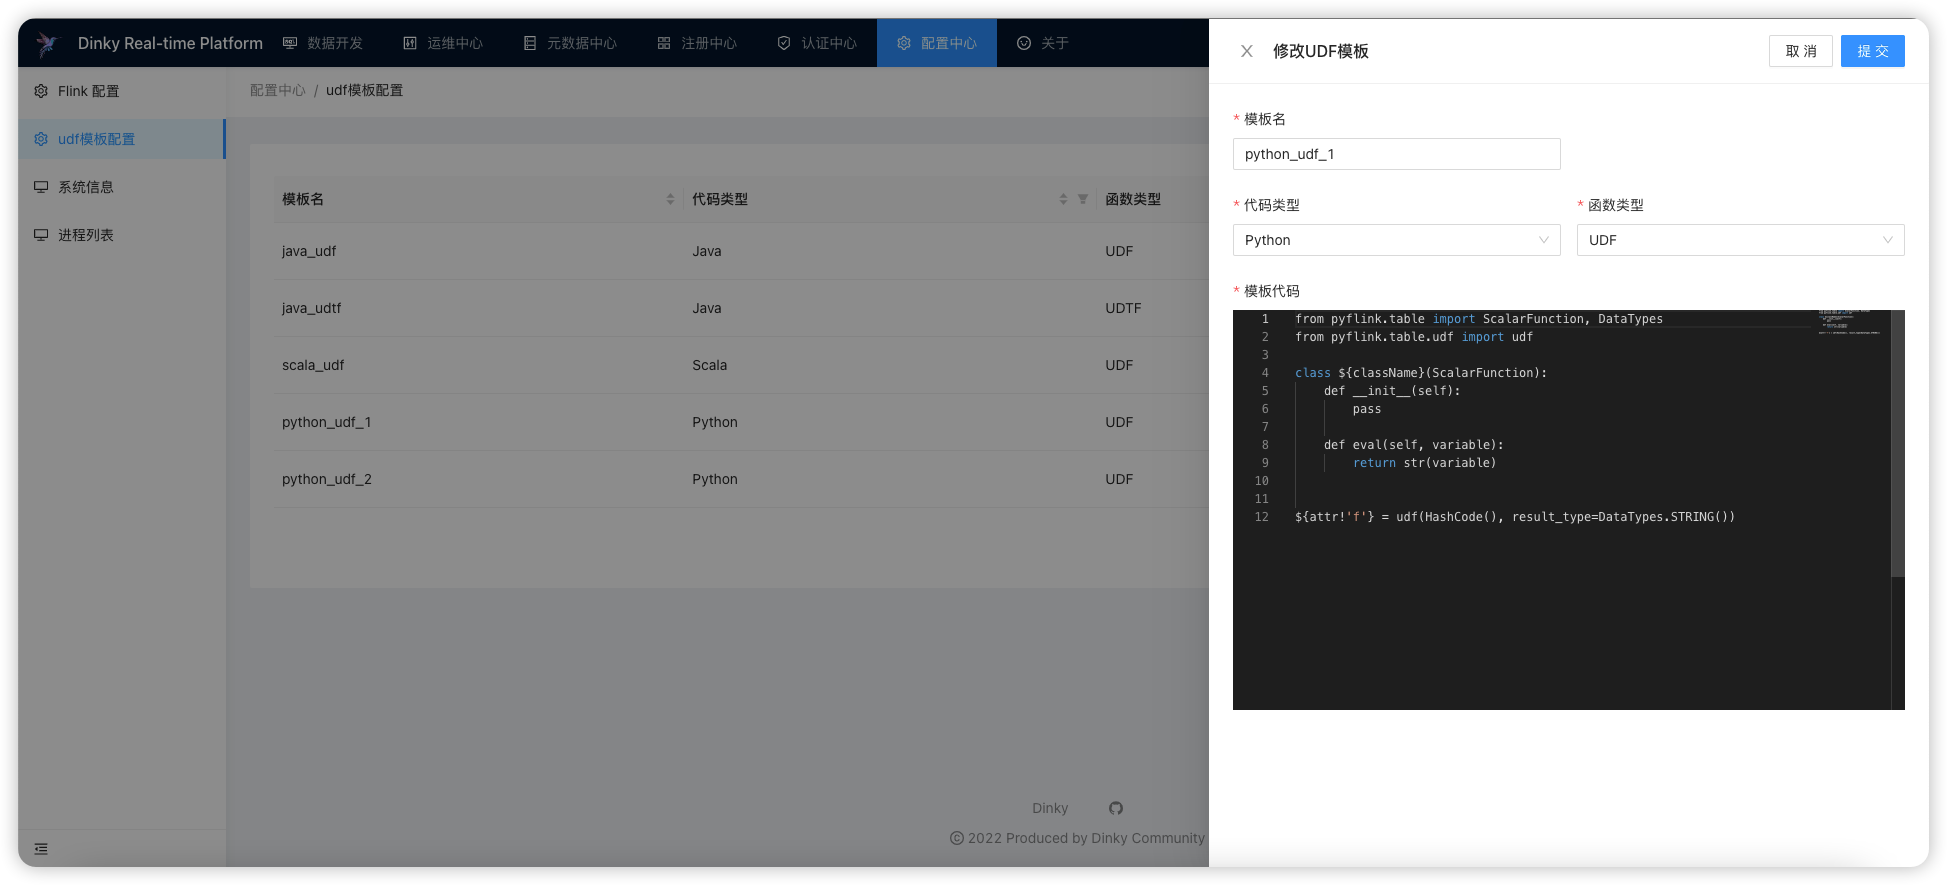Click the 关于 smiley icon in navbar
This screenshot has height=885, width=1947.
[1024, 43]
